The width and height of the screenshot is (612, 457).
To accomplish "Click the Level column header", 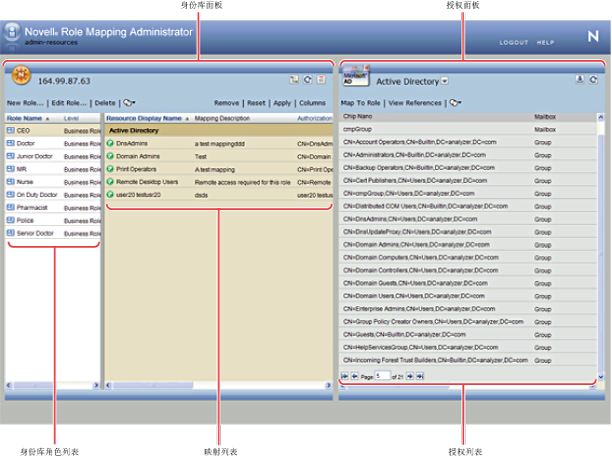I will click(71, 118).
